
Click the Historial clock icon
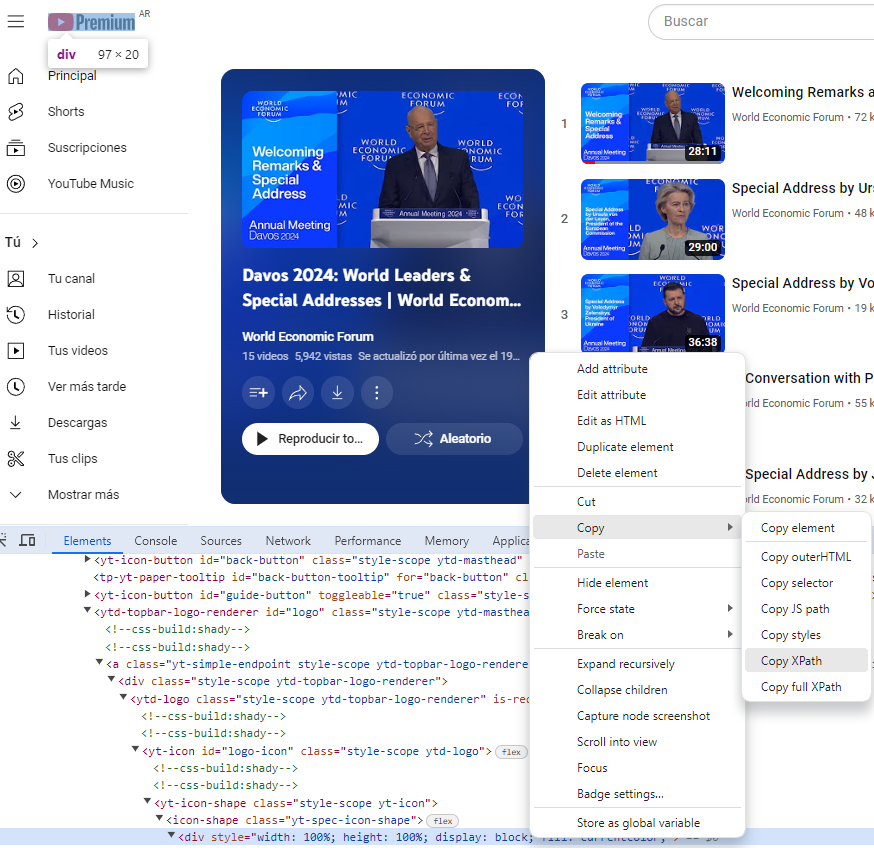(16, 314)
